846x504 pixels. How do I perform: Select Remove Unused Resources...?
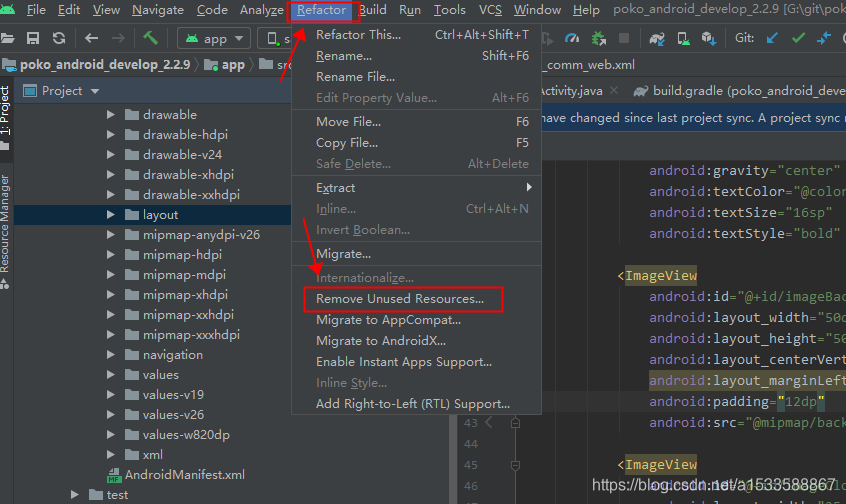(x=417, y=298)
